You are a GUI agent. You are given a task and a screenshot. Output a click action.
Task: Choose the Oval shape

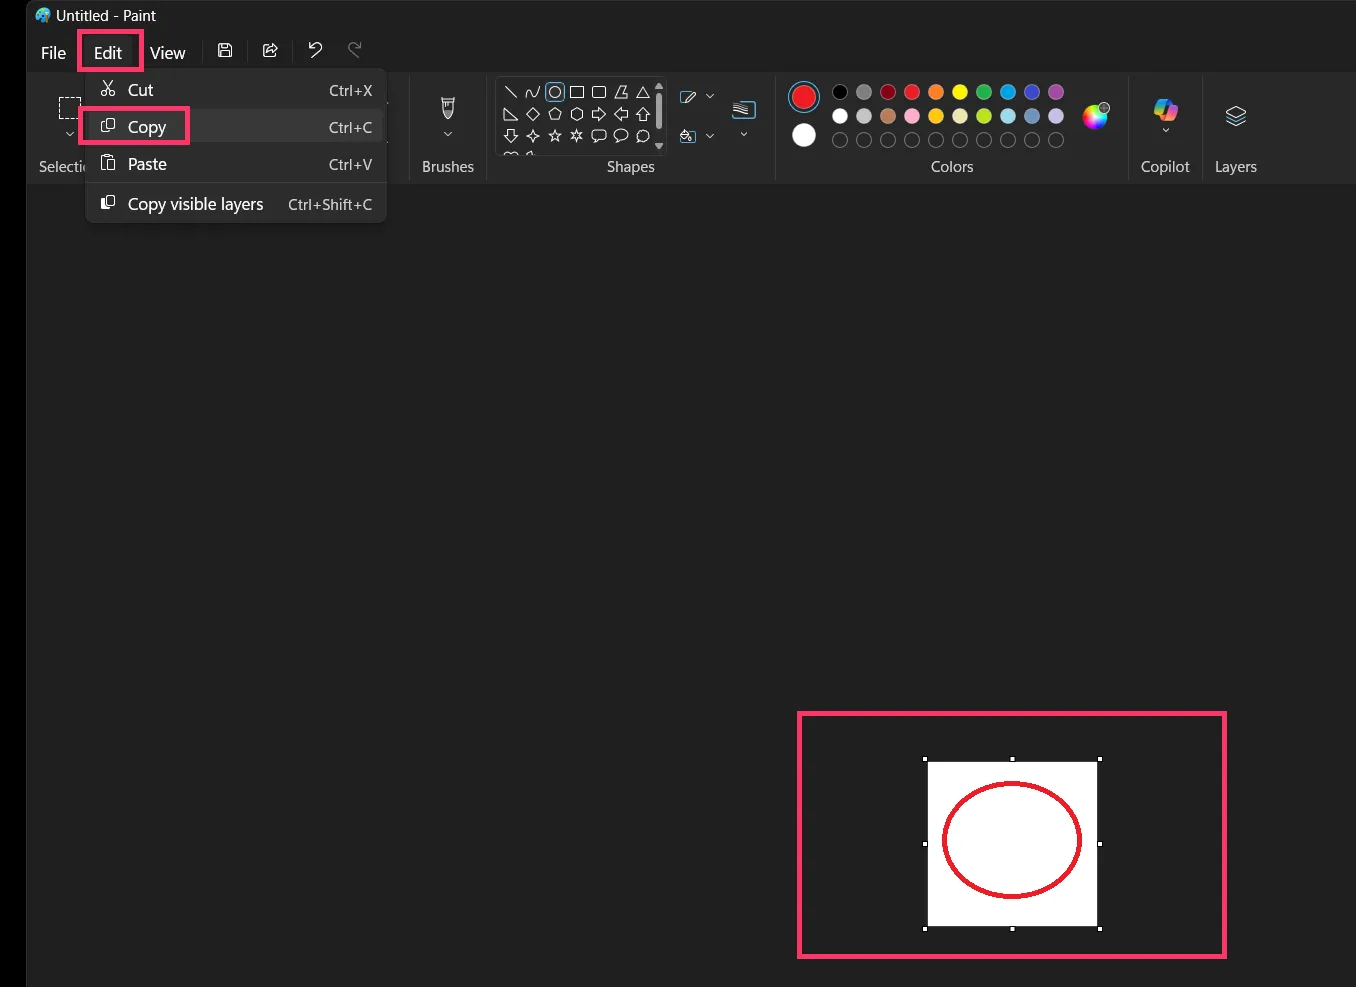(555, 92)
